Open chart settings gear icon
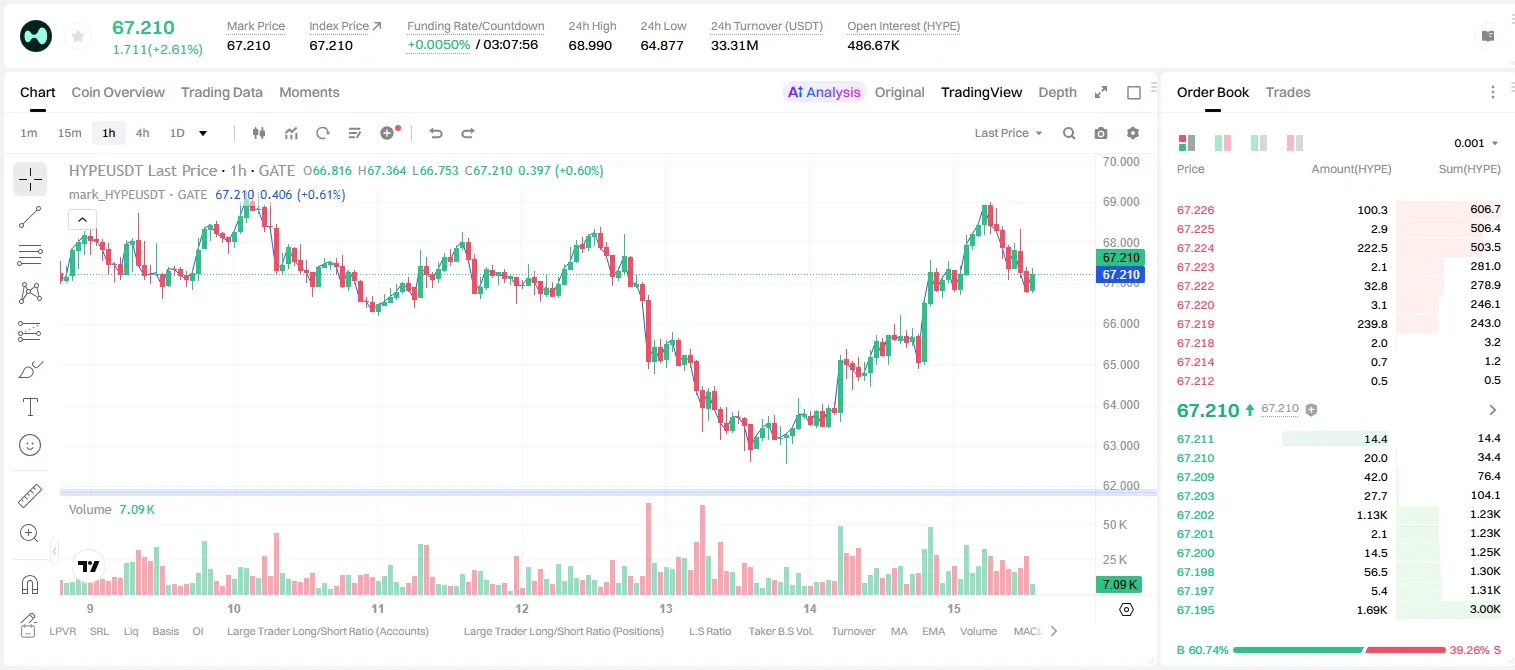Image resolution: width=1515 pixels, height=670 pixels. tap(1133, 133)
